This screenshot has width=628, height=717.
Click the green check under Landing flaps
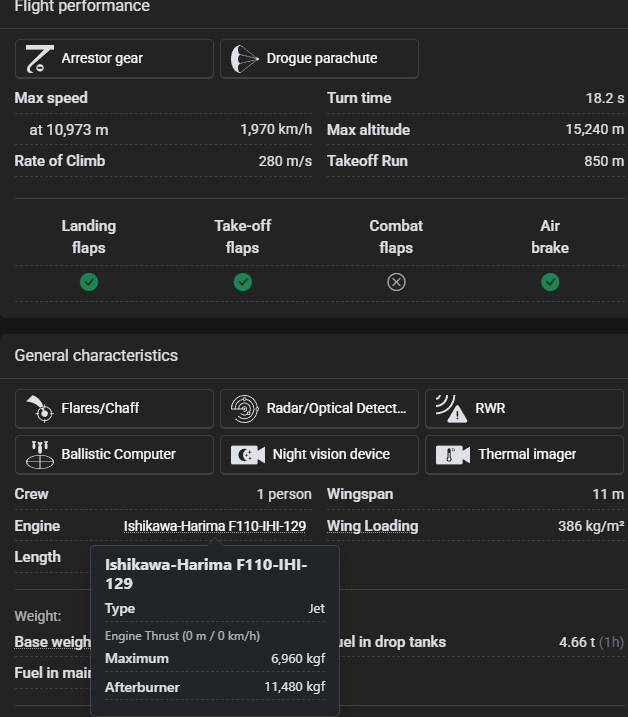coord(89,282)
